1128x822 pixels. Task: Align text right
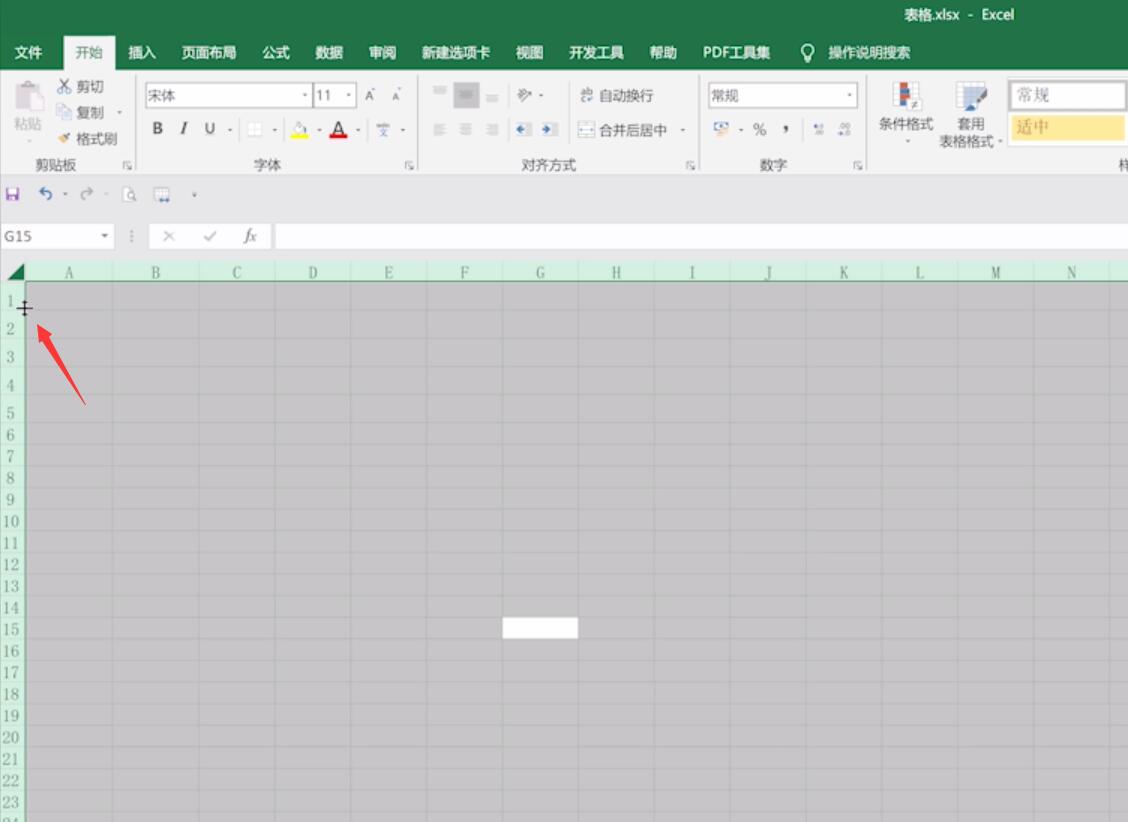click(x=492, y=129)
